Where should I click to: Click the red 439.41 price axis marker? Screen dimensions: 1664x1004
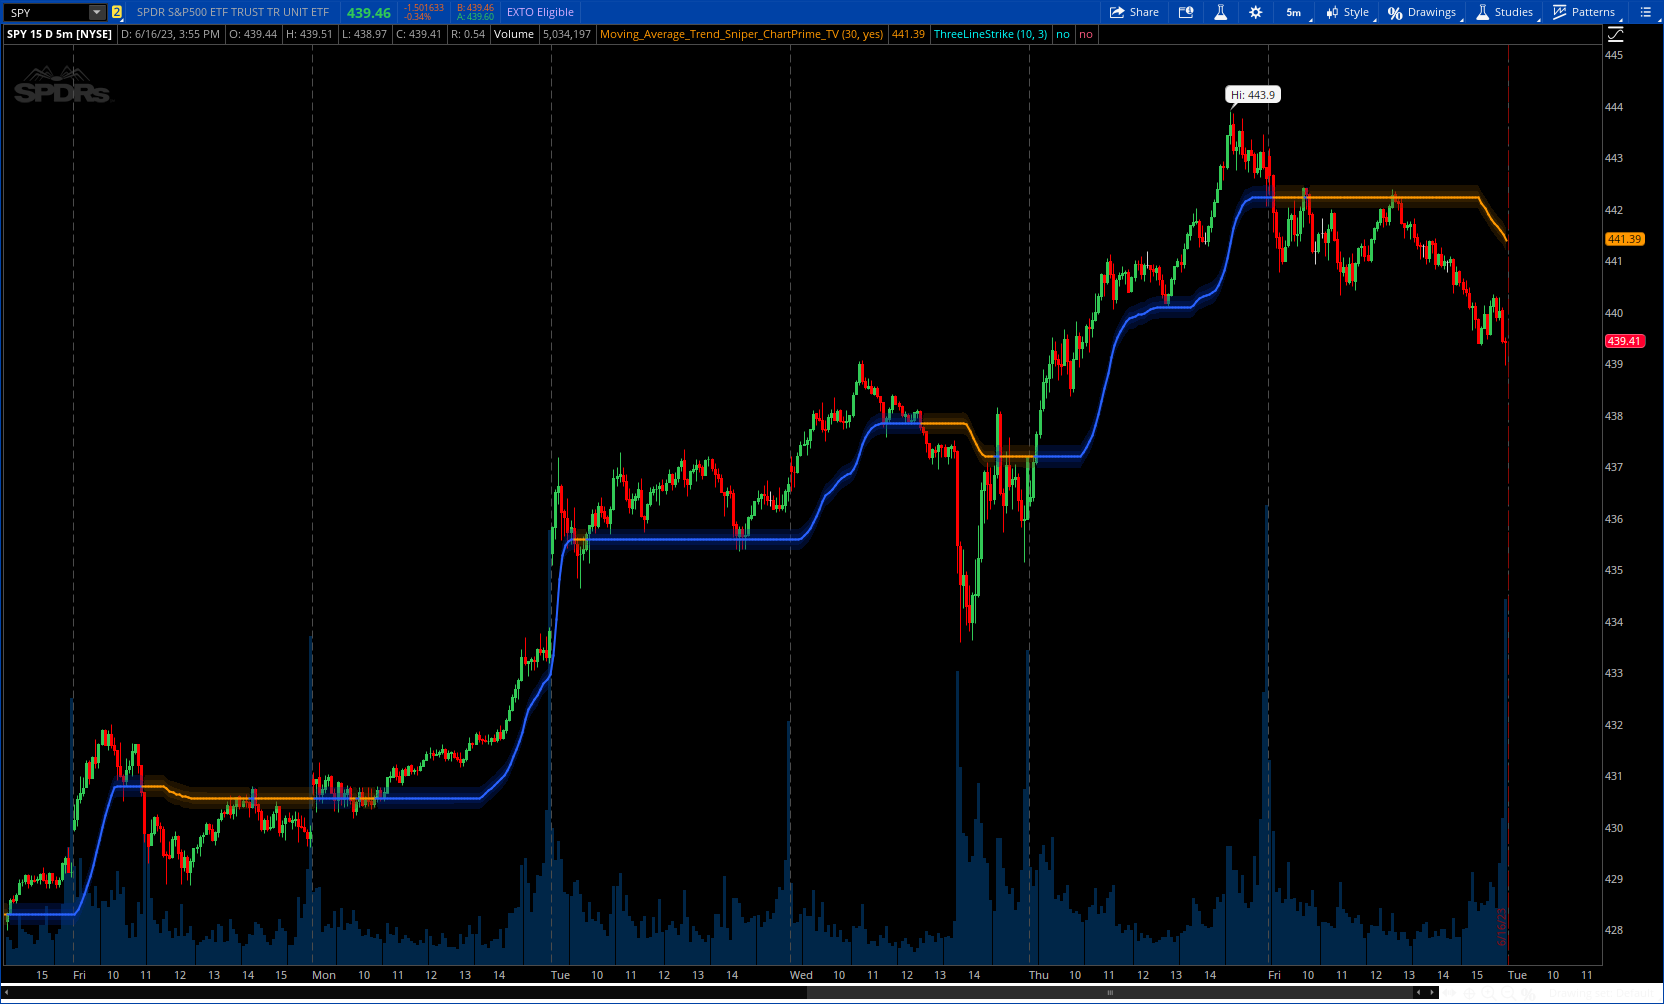1625,341
